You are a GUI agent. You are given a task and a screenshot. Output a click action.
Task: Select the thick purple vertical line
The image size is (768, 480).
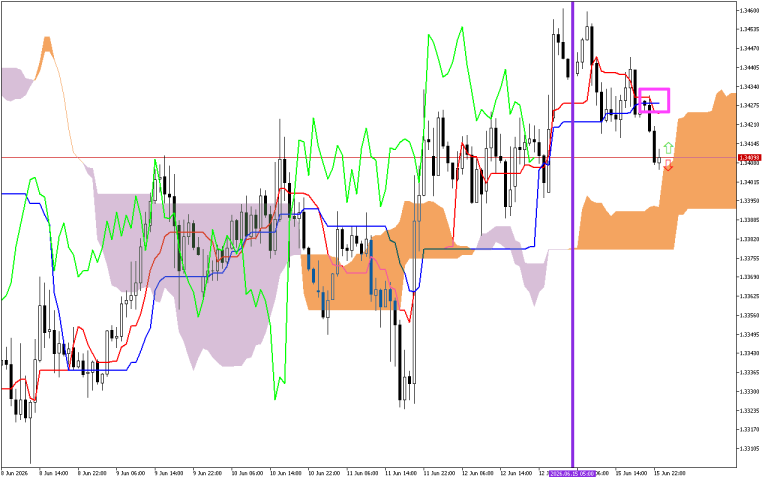572,234
